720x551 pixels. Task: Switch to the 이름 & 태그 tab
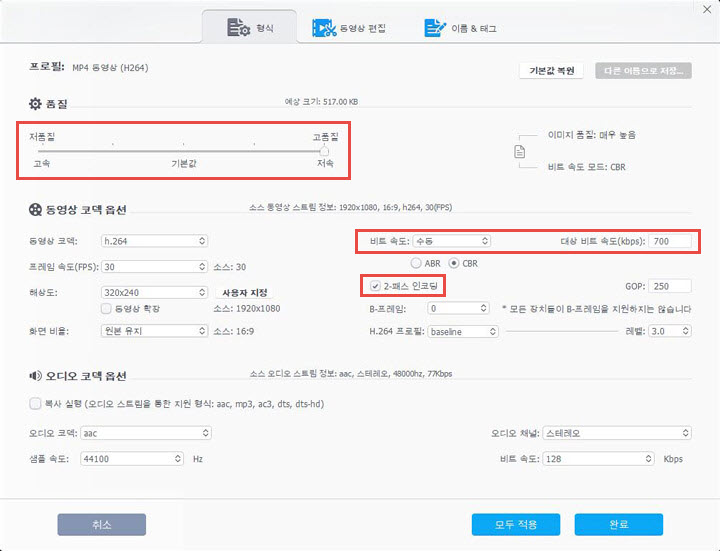click(x=460, y=28)
